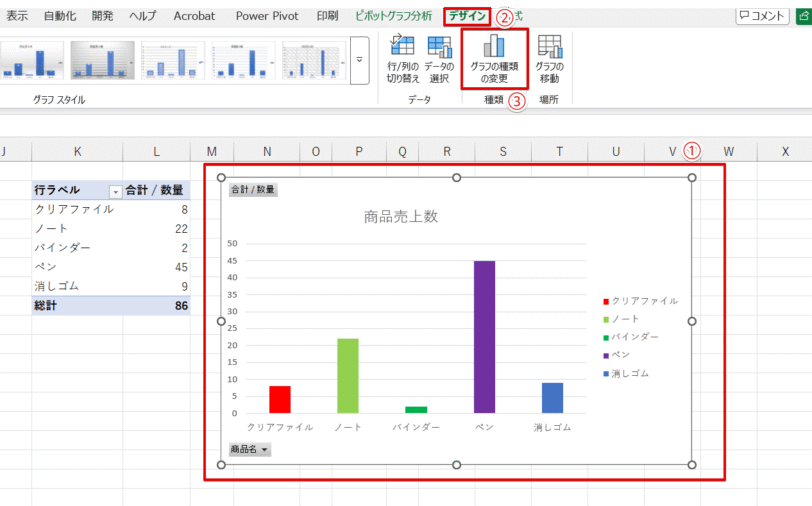Open the ピボットグラフ分析 tab
This screenshot has width=812, height=506.
pyautogui.click(x=394, y=16)
